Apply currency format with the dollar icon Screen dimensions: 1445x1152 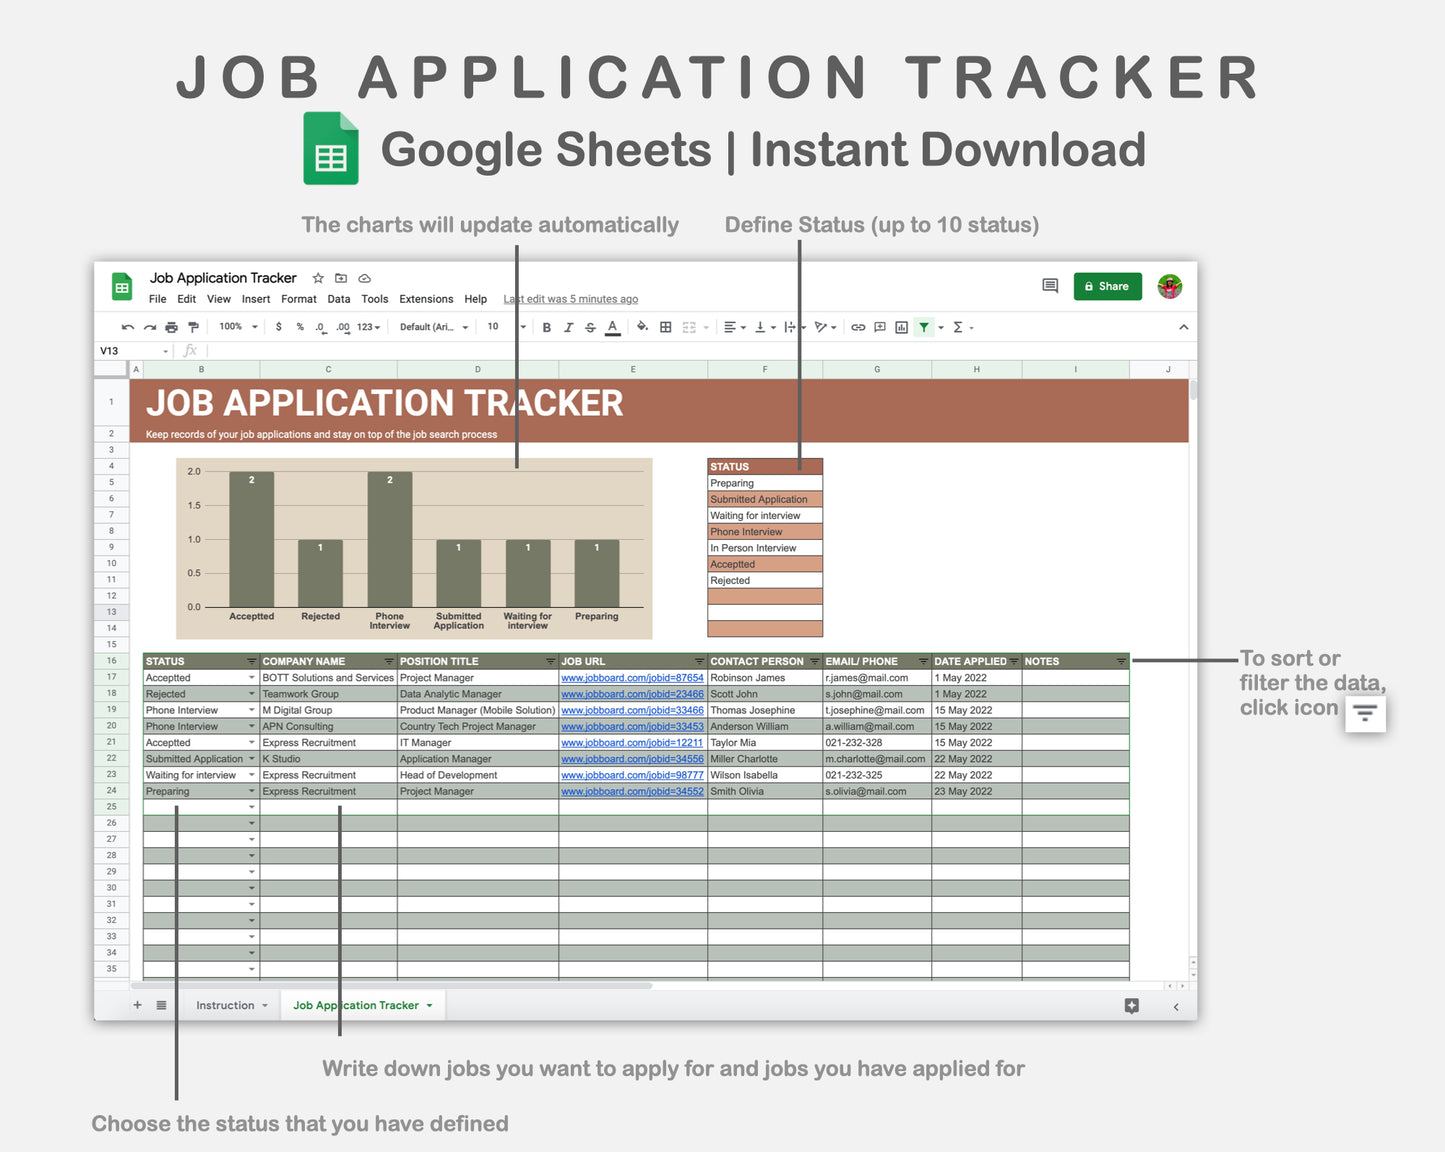[x=279, y=327]
